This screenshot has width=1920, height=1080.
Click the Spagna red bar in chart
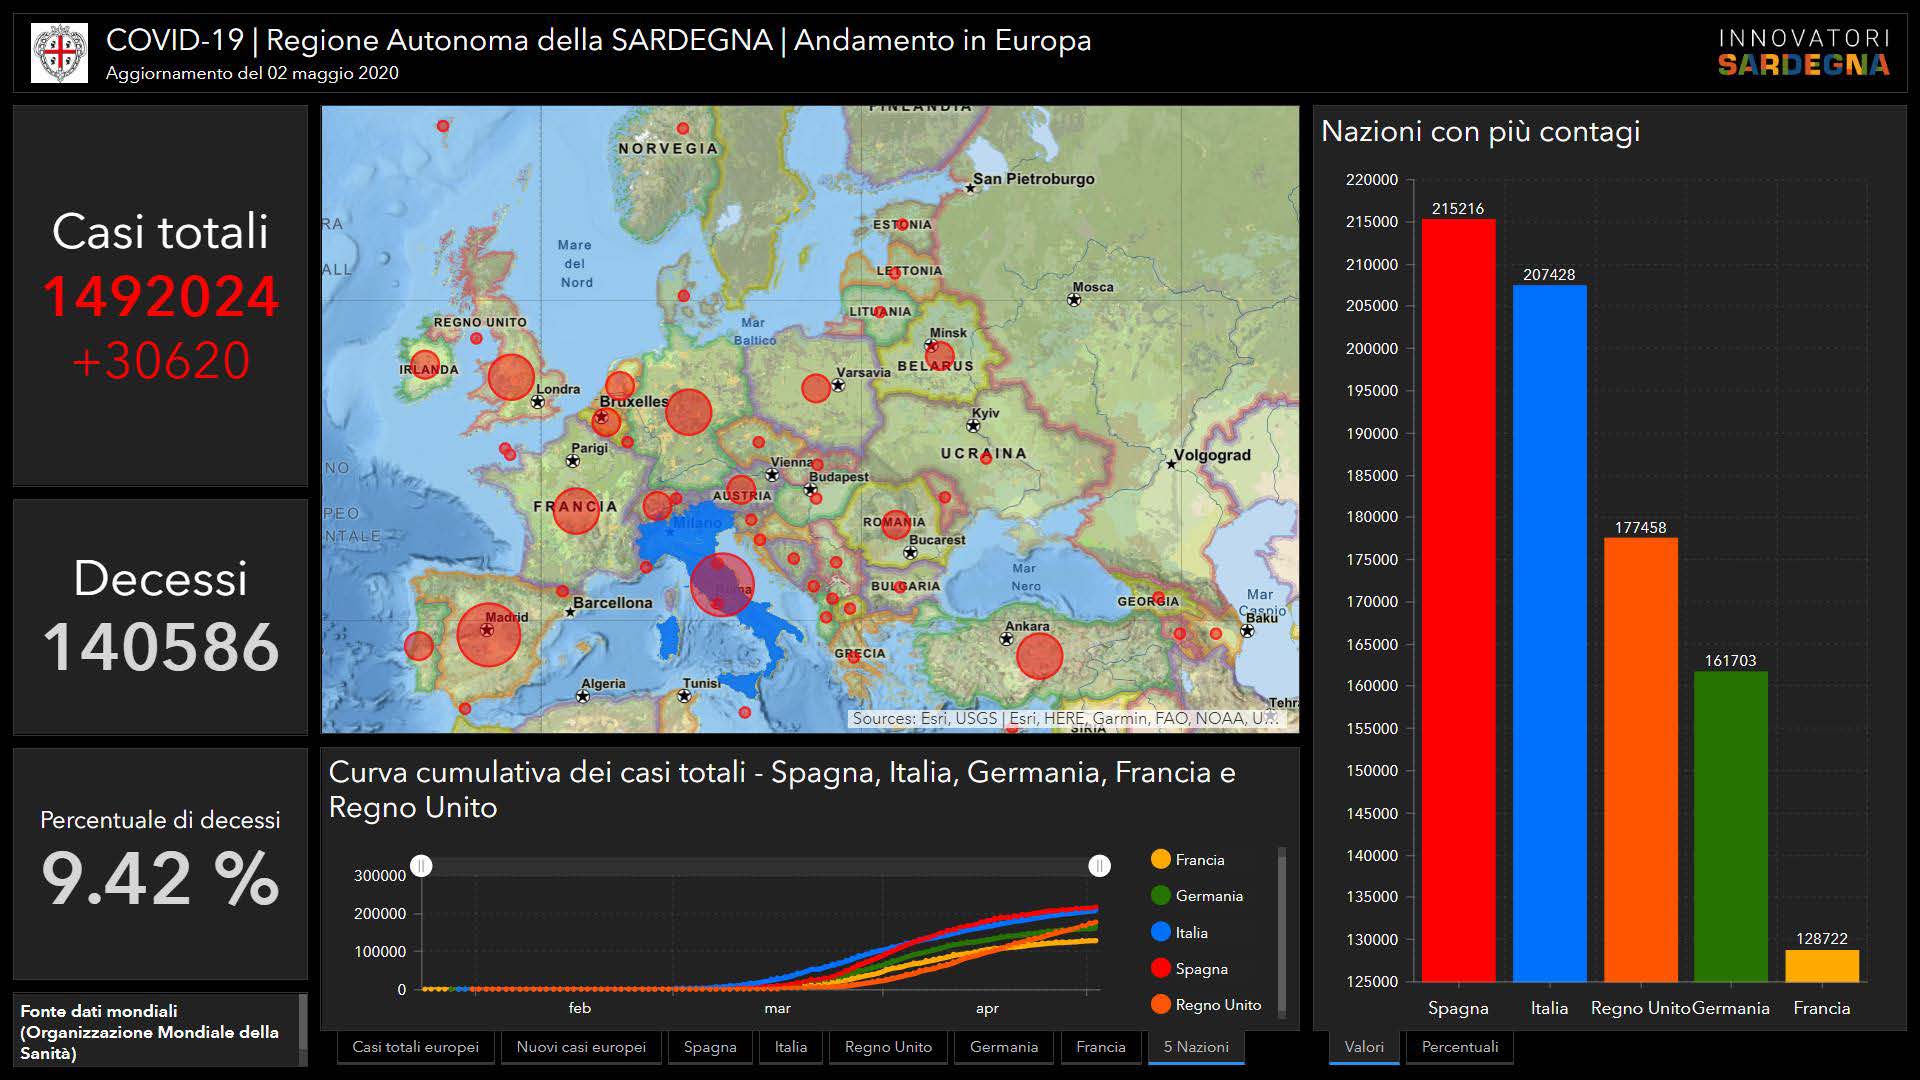pyautogui.click(x=1458, y=600)
